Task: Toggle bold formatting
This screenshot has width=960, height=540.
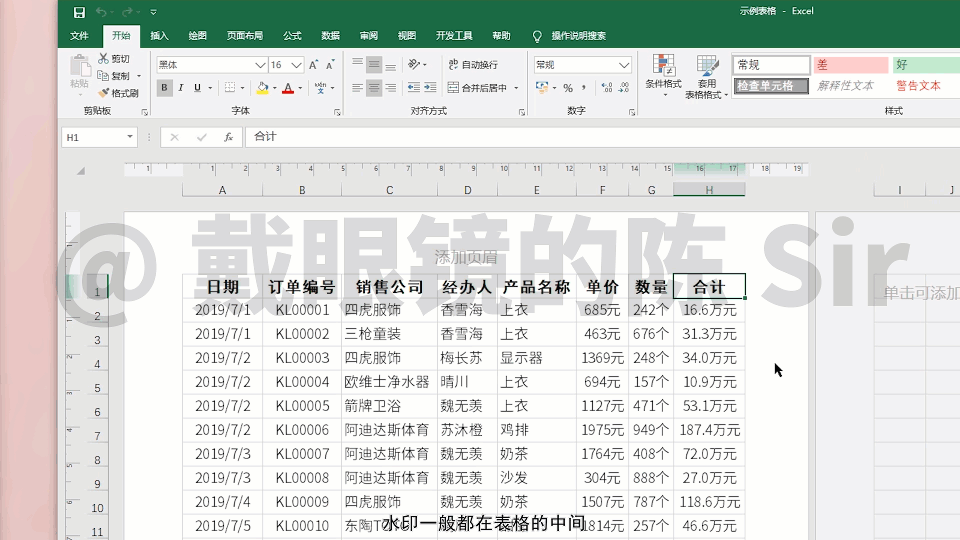Action: (x=164, y=88)
